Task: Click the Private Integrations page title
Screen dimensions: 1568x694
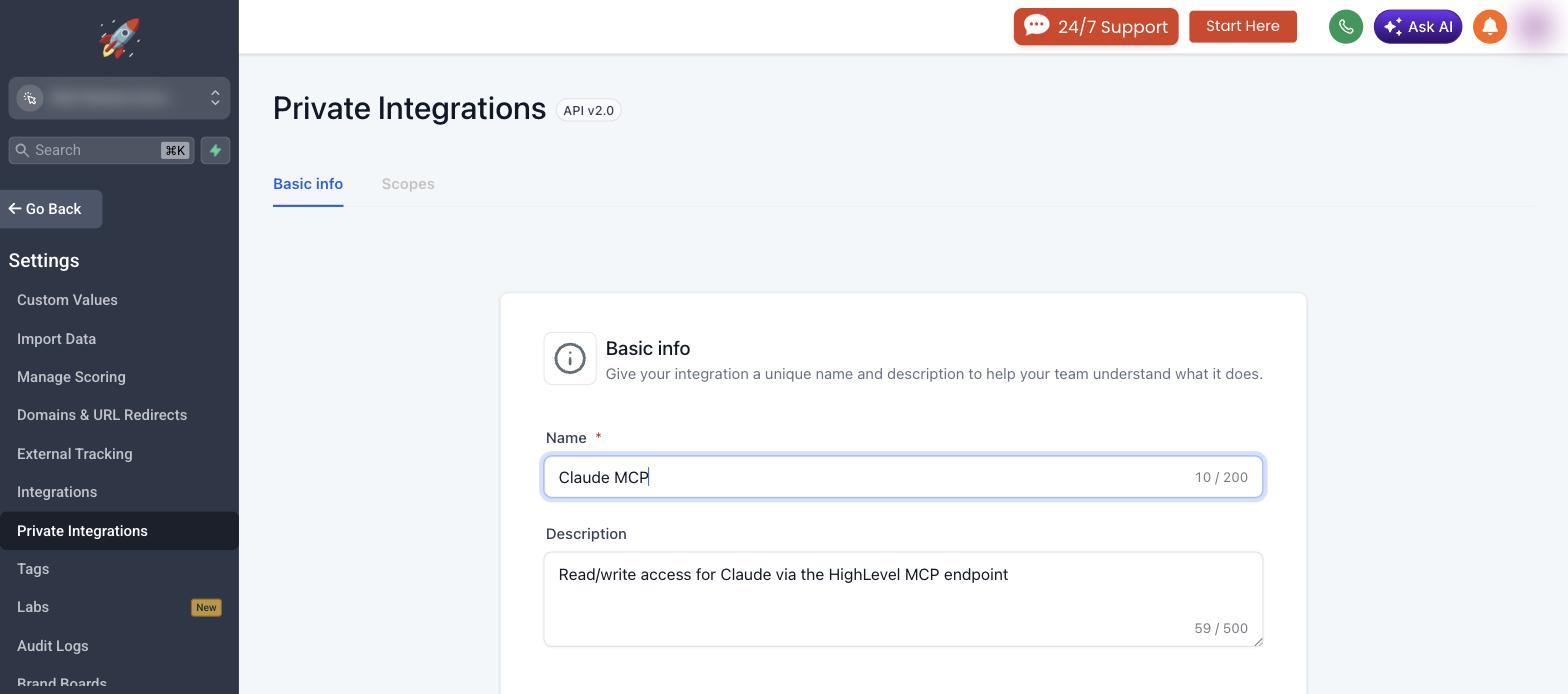Action: click(x=409, y=108)
